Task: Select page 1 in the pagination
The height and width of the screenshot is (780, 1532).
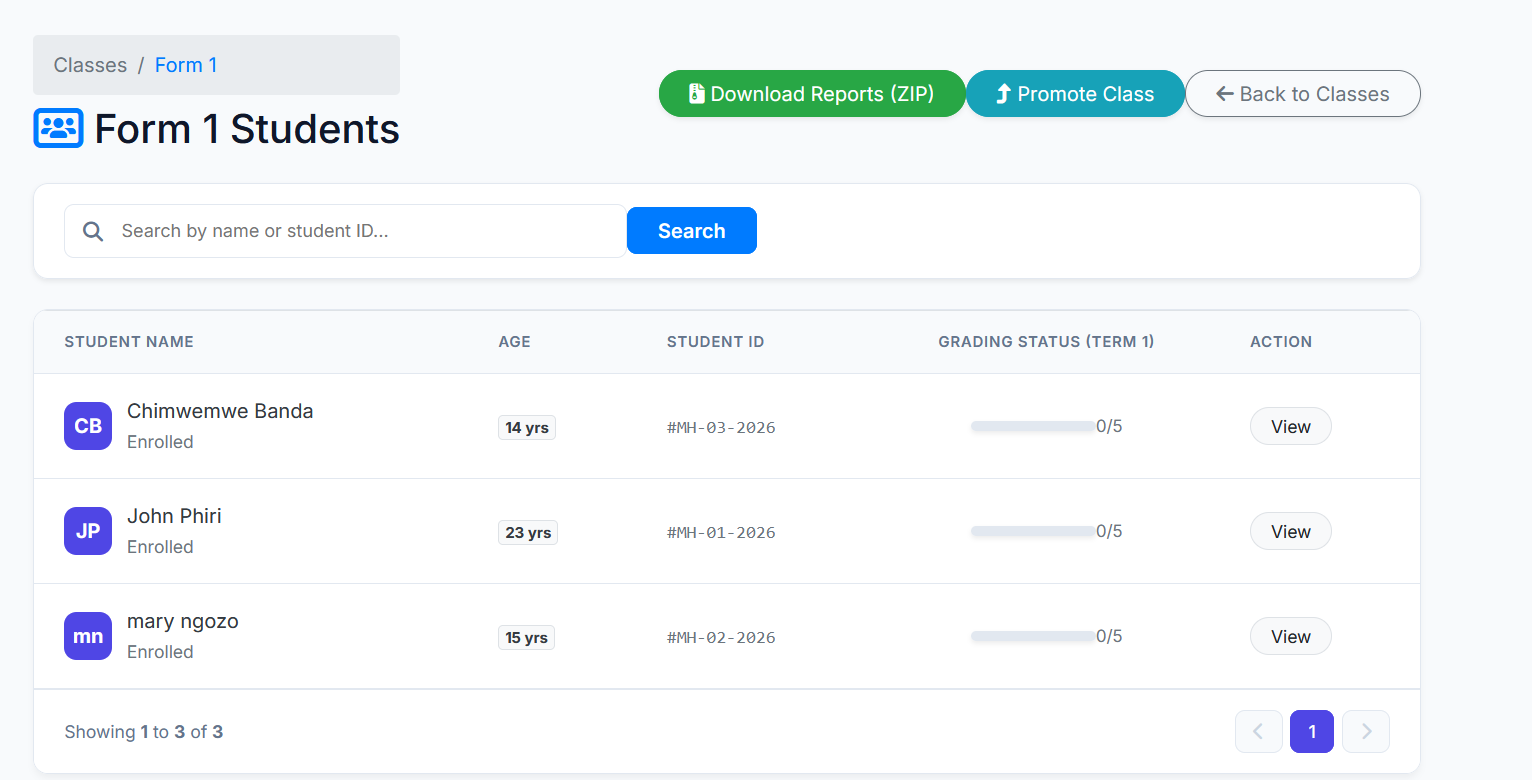Action: (x=1312, y=732)
